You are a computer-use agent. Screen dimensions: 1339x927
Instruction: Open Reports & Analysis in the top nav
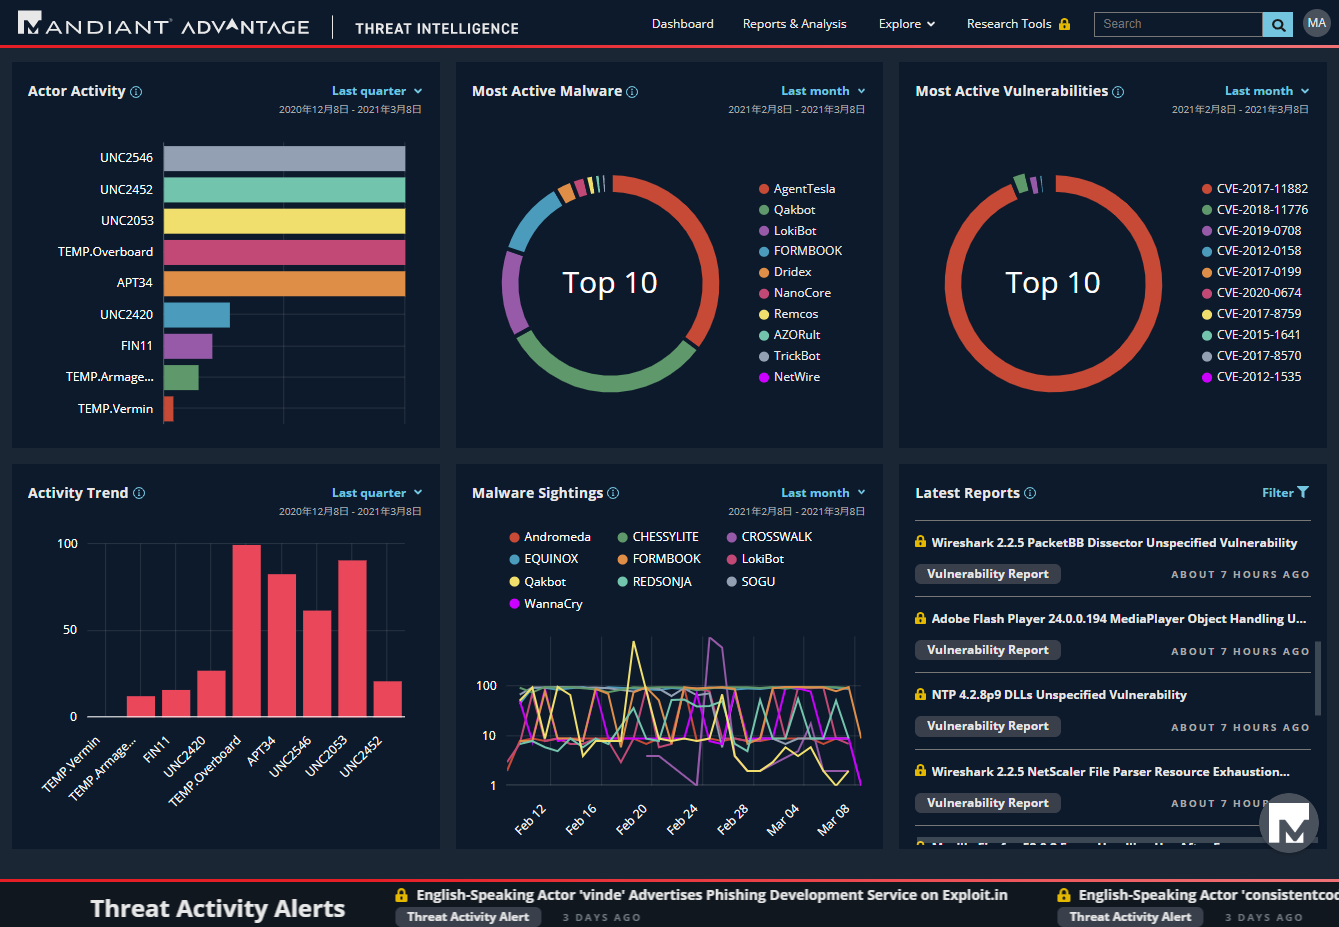(794, 24)
